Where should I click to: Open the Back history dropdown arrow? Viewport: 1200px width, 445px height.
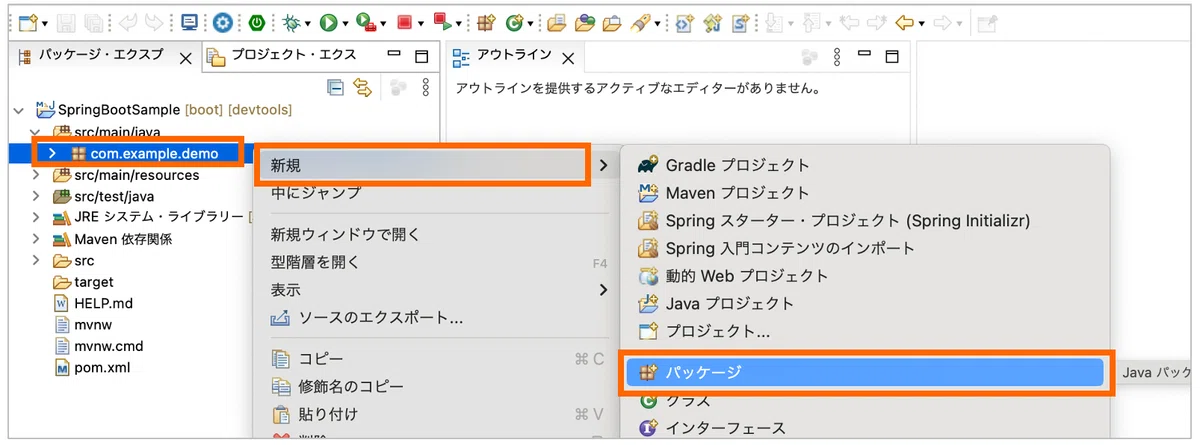921,22
